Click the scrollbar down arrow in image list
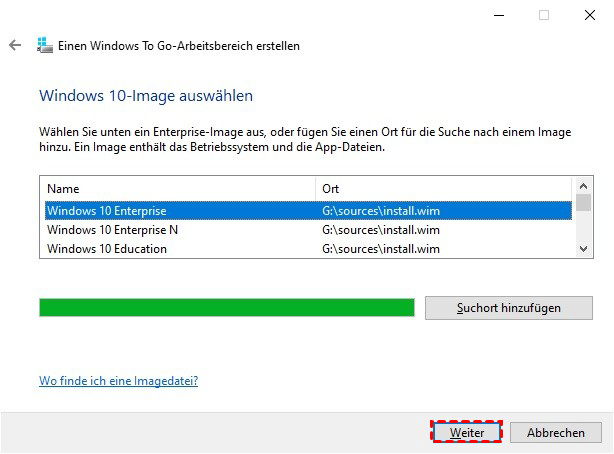614x454 pixels. point(584,248)
